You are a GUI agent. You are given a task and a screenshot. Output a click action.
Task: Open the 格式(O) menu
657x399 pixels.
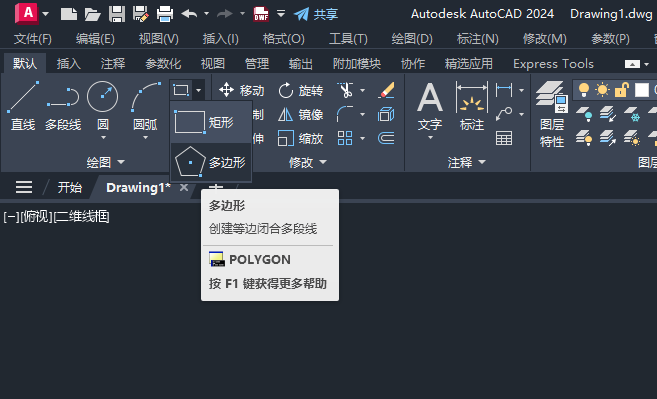click(x=284, y=39)
